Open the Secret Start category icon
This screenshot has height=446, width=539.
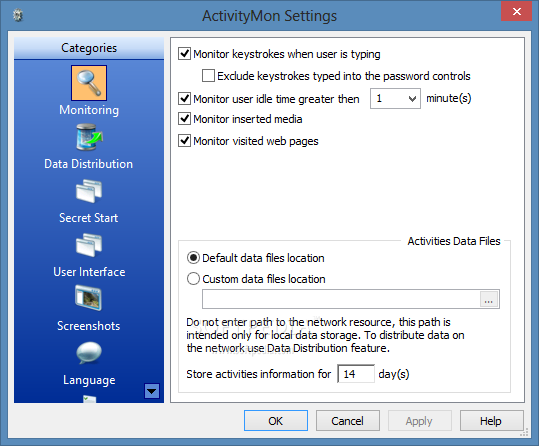(x=89, y=191)
